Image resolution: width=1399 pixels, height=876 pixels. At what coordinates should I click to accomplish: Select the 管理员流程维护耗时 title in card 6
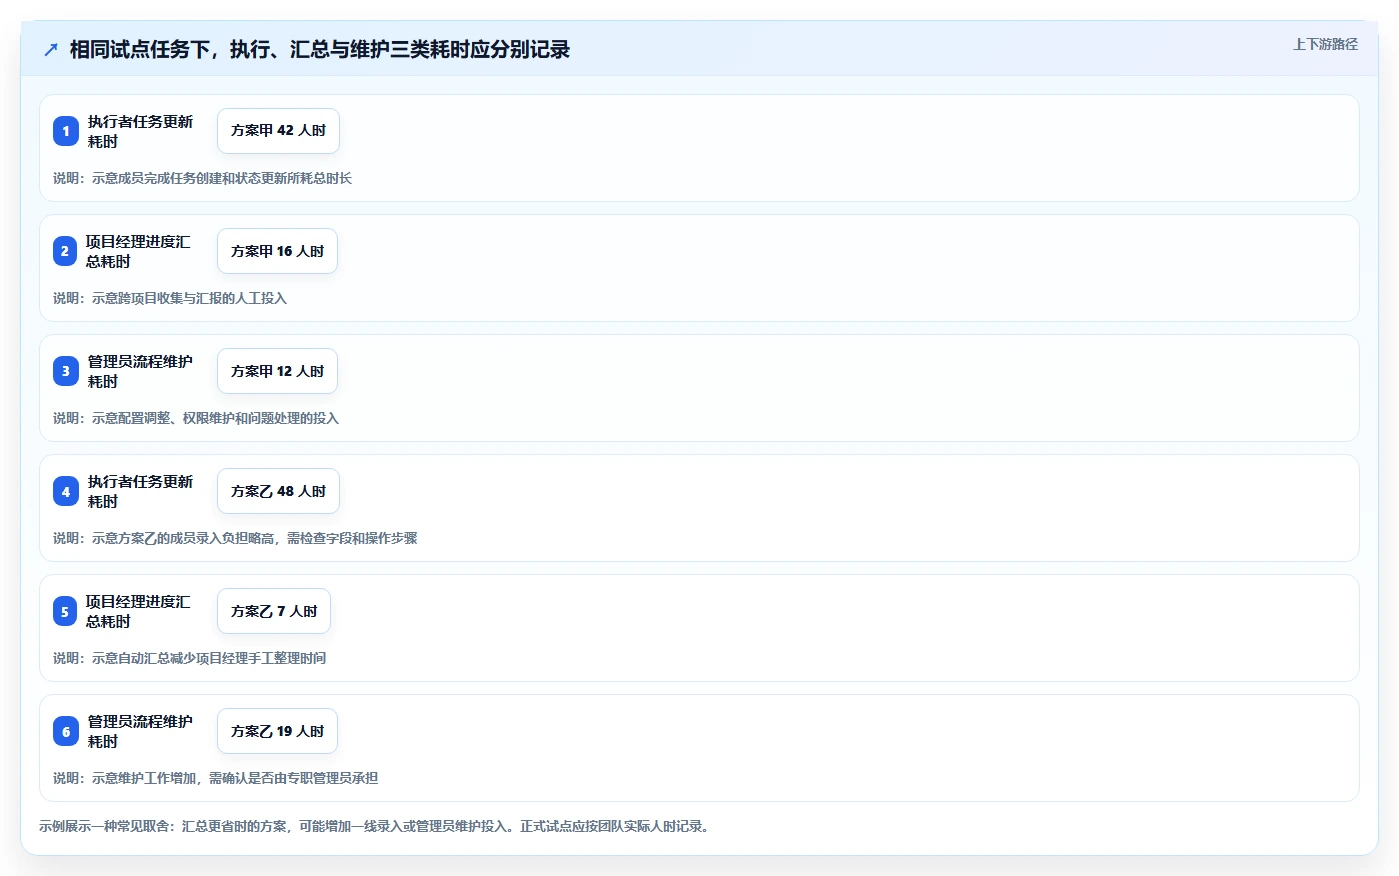[140, 731]
